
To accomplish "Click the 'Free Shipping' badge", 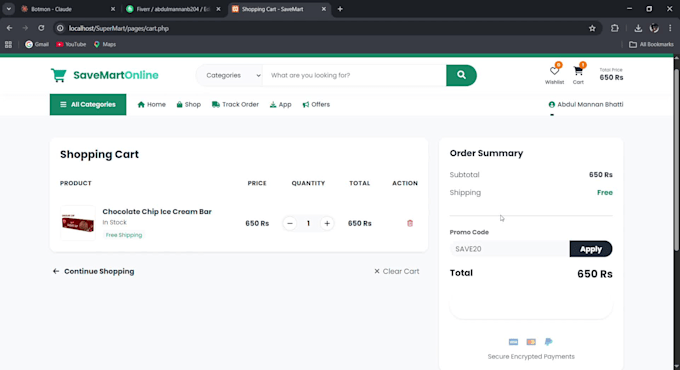I will click(124, 235).
